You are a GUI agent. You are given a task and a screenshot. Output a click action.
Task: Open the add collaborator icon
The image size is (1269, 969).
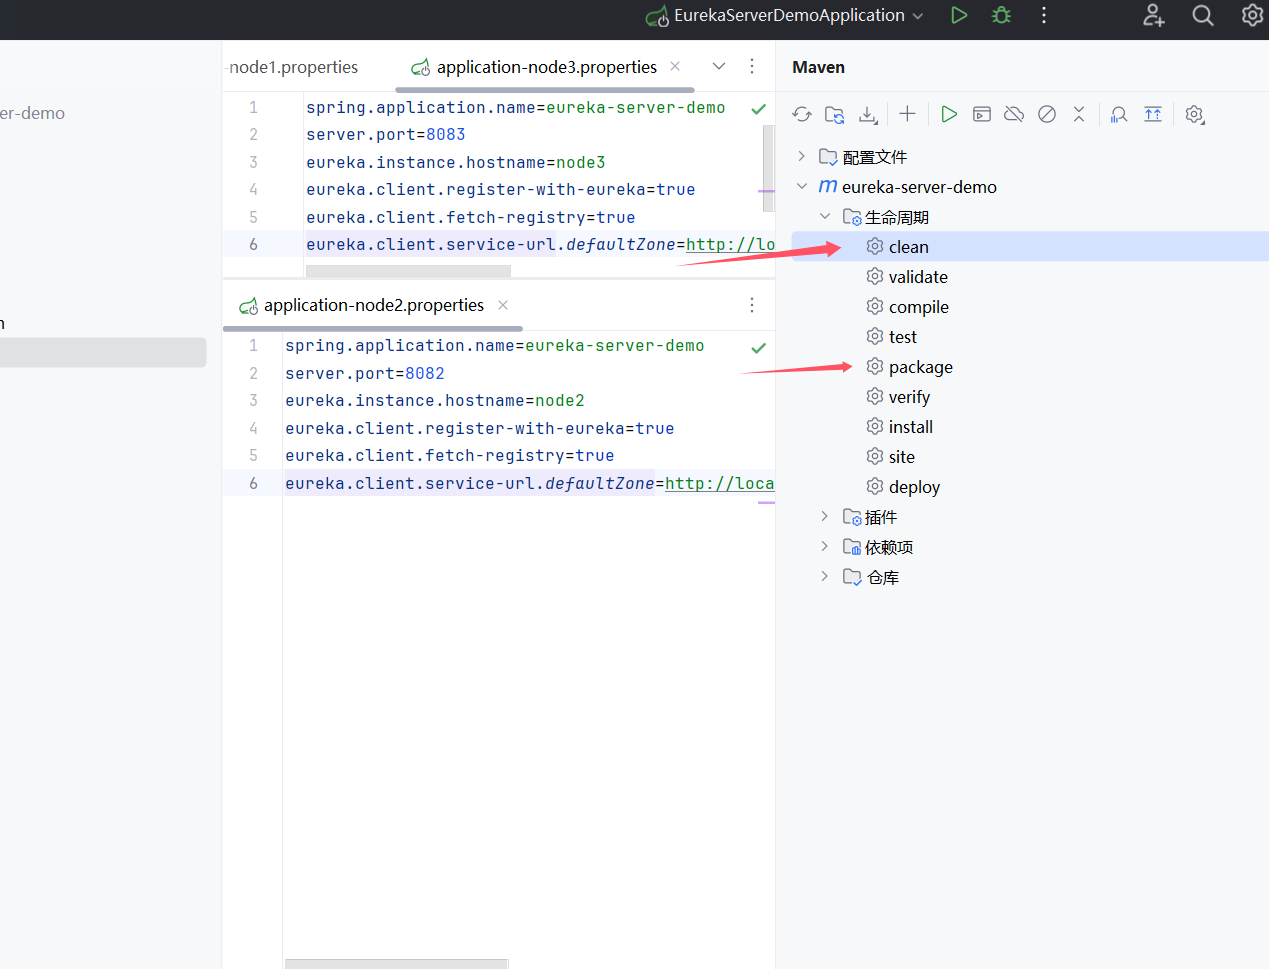(1154, 15)
